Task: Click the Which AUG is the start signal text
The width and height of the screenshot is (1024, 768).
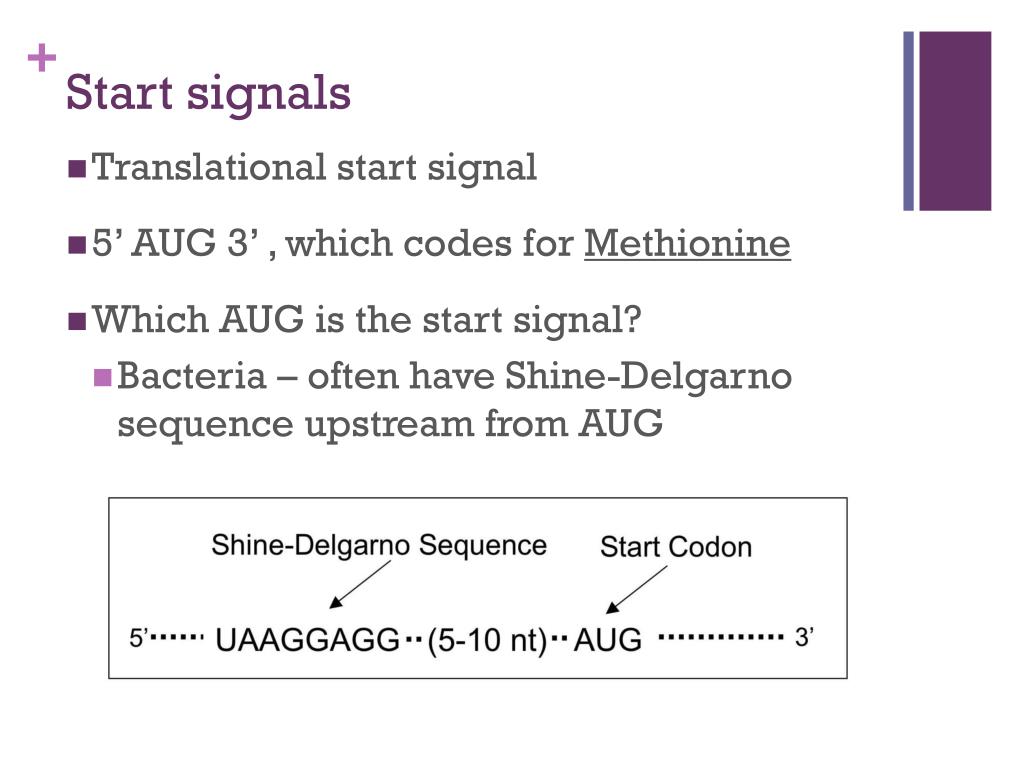Action: coord(367,321)
